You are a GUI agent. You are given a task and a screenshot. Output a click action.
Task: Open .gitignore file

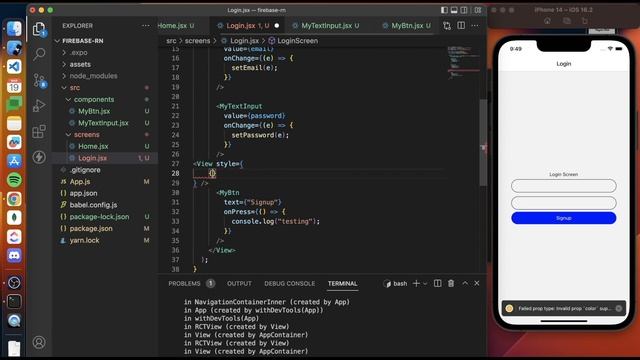(85, 170)
